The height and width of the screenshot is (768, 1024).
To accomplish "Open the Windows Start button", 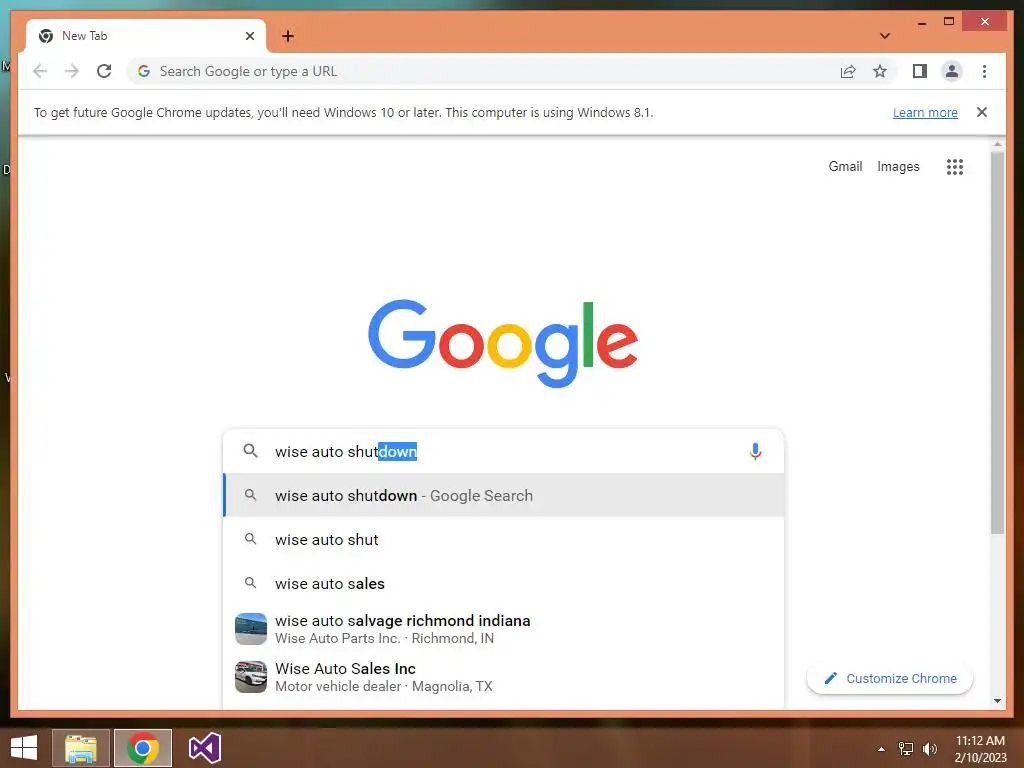I will click(x=24, y=748).
